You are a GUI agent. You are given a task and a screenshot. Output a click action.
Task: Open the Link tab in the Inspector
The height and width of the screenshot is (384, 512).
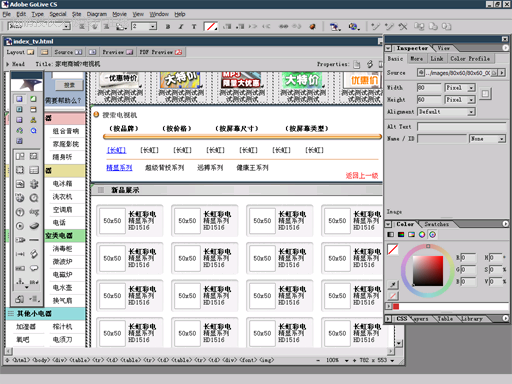point(437,59)
